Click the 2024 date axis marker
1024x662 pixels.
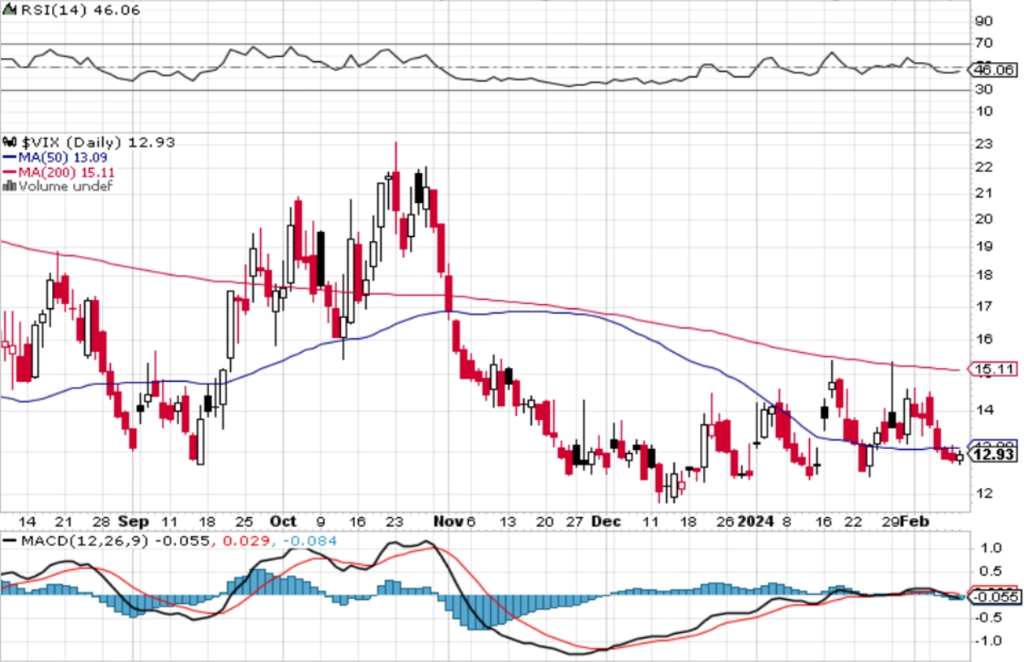point(756,522)
